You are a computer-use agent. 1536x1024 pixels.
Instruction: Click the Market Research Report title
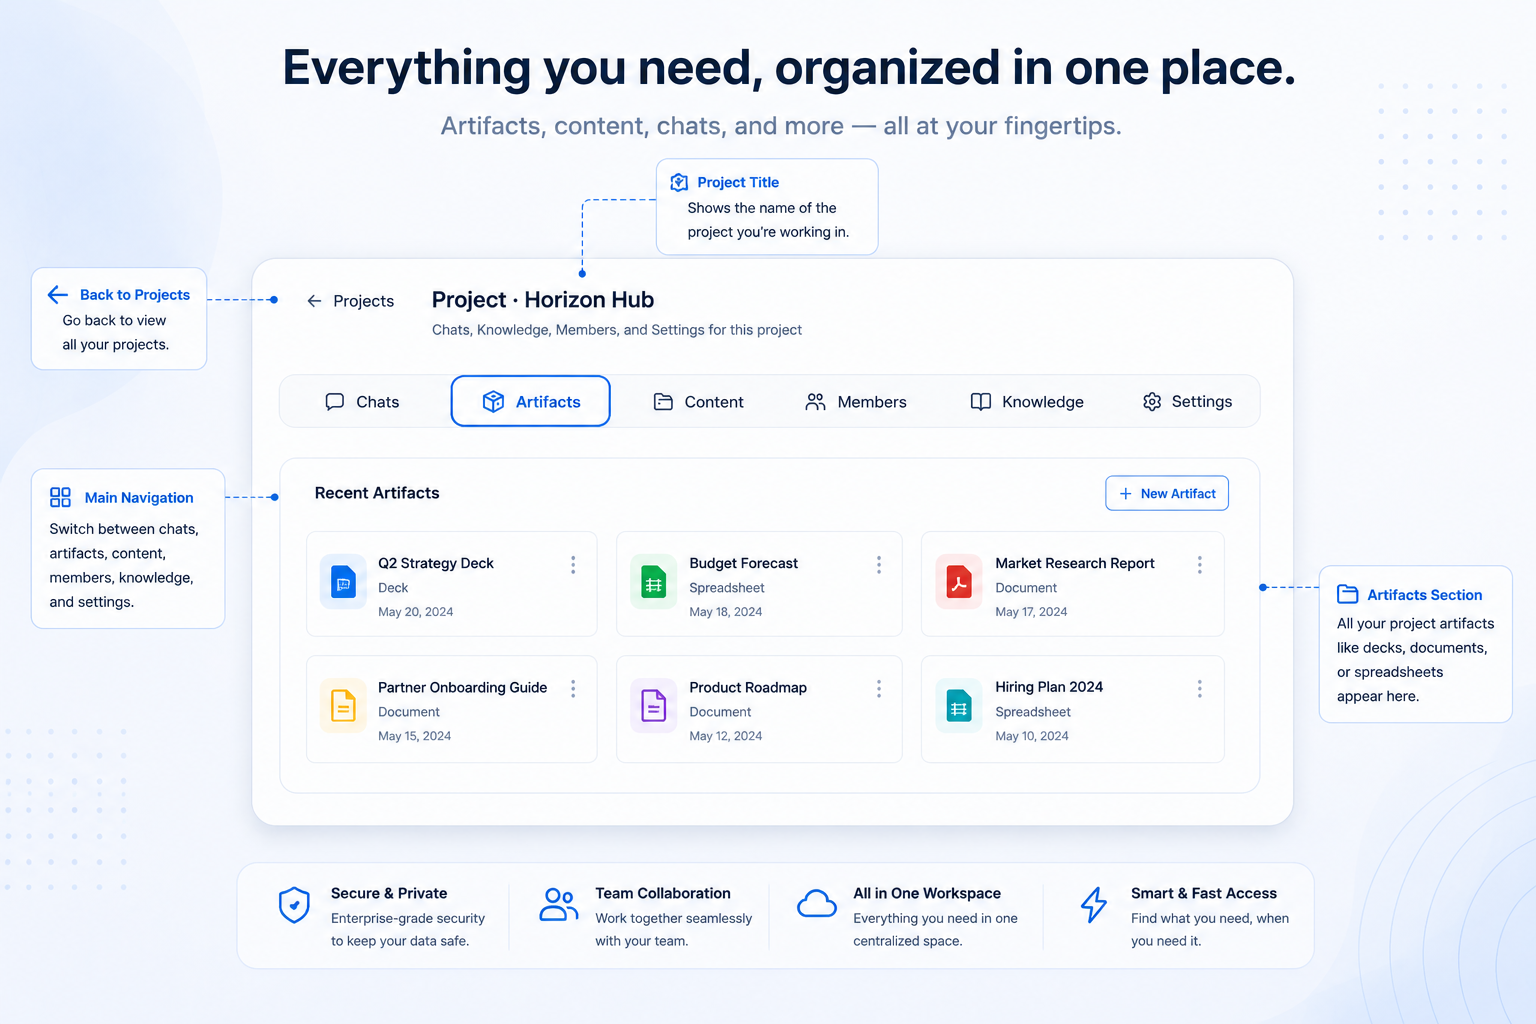tap(1075, 564)
